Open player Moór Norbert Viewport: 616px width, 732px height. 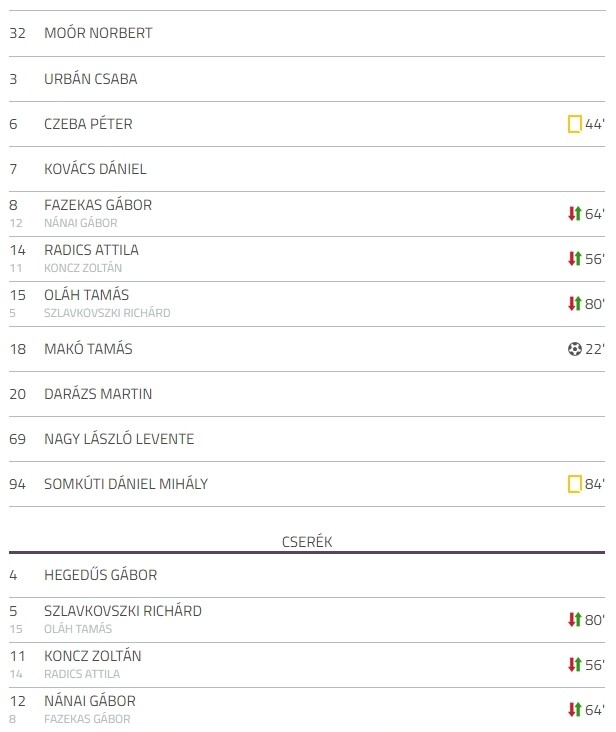[98, 33]
